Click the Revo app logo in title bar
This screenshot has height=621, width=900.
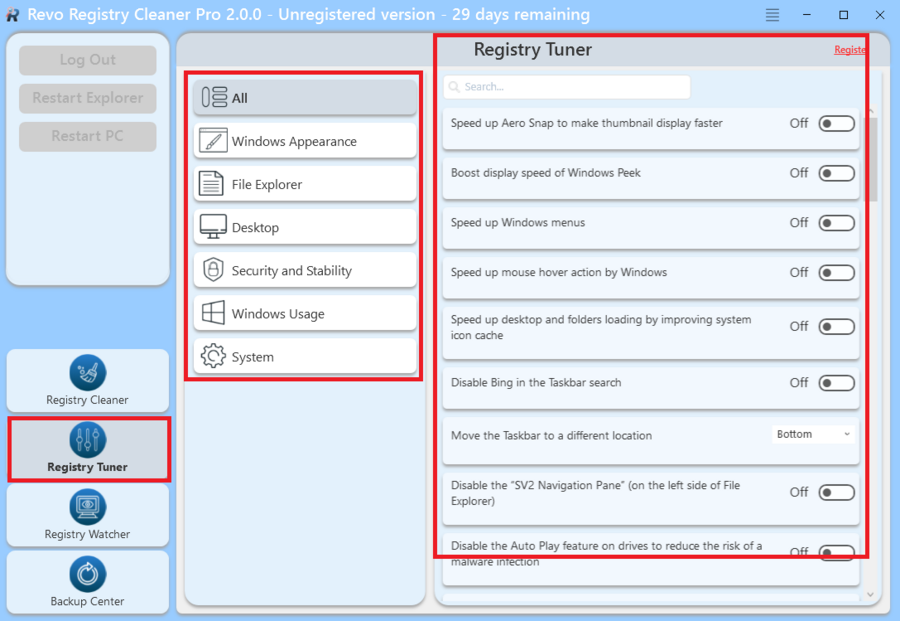click(x=12, y=15)
